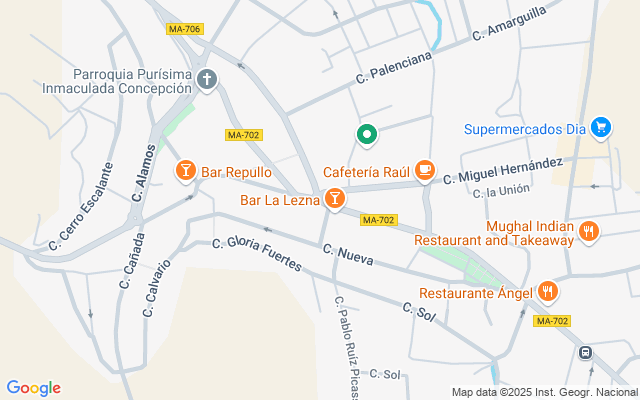Viewport: 640px width, 400px height.
Task: Click the green location pin marker
Action: [x=367, y=135]
